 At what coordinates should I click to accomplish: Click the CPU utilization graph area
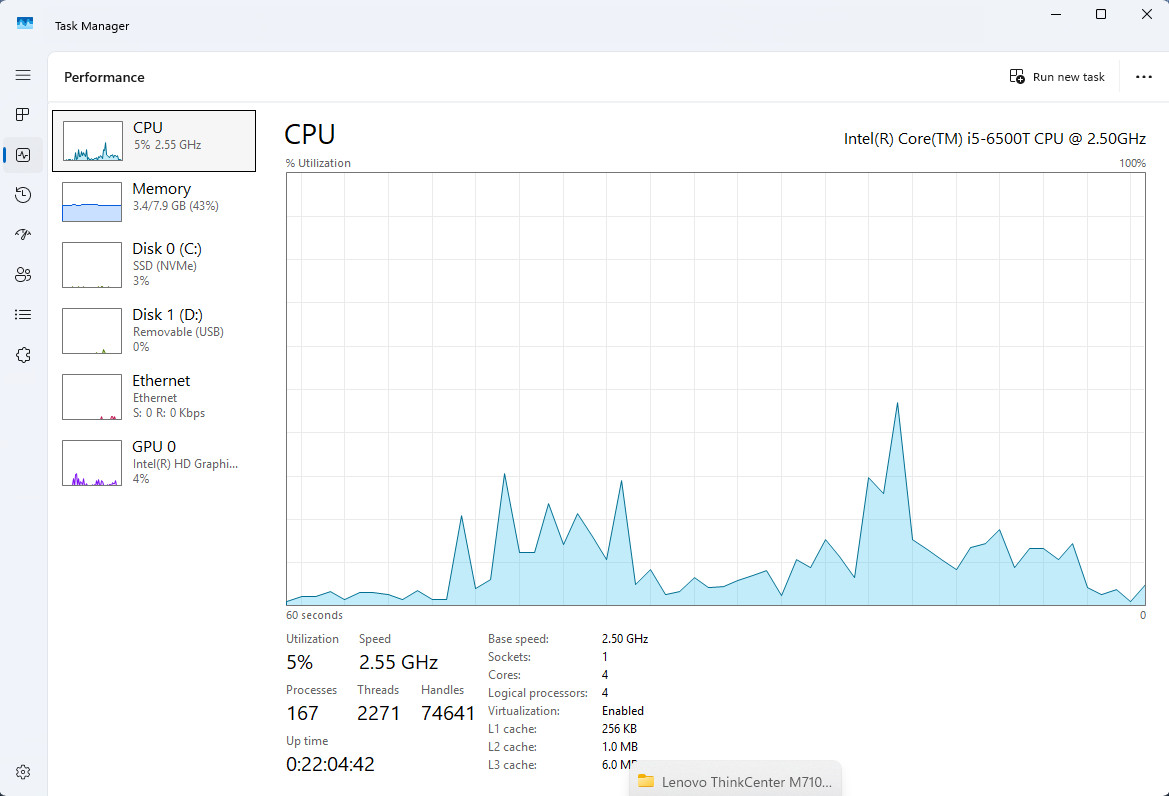(x=716, y=388)
